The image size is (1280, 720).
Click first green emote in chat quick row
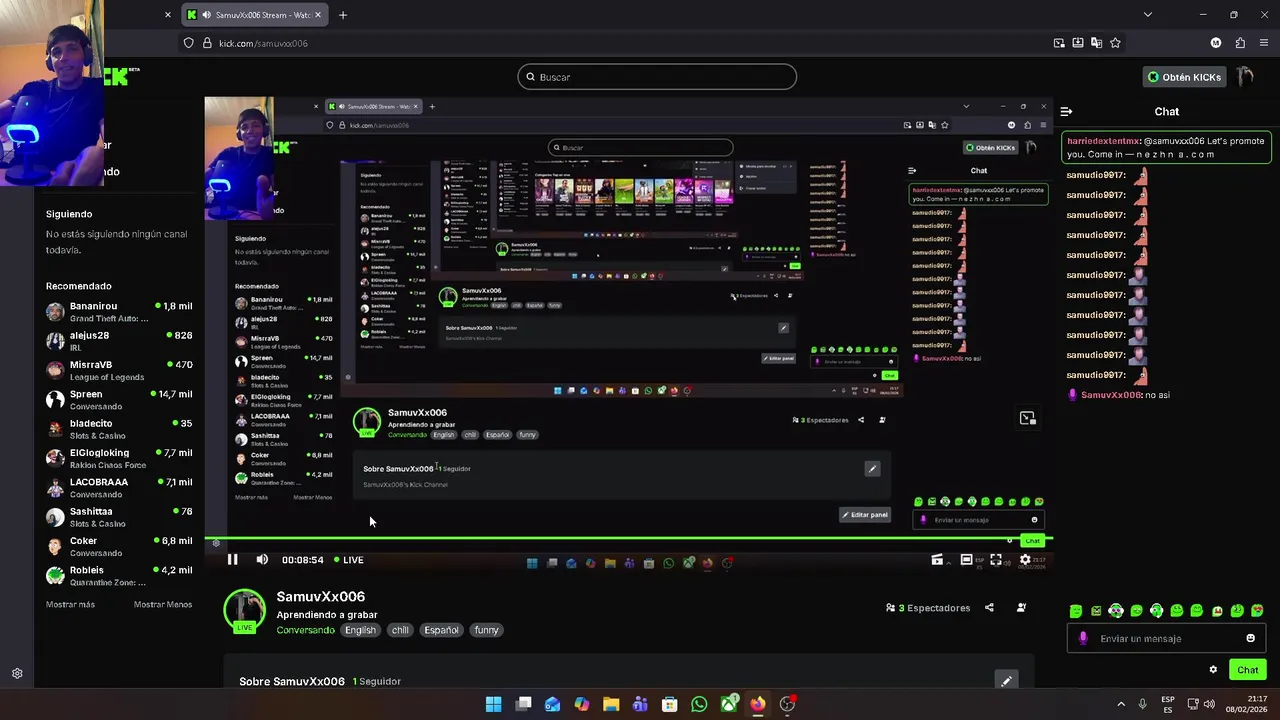[1076, 611]
